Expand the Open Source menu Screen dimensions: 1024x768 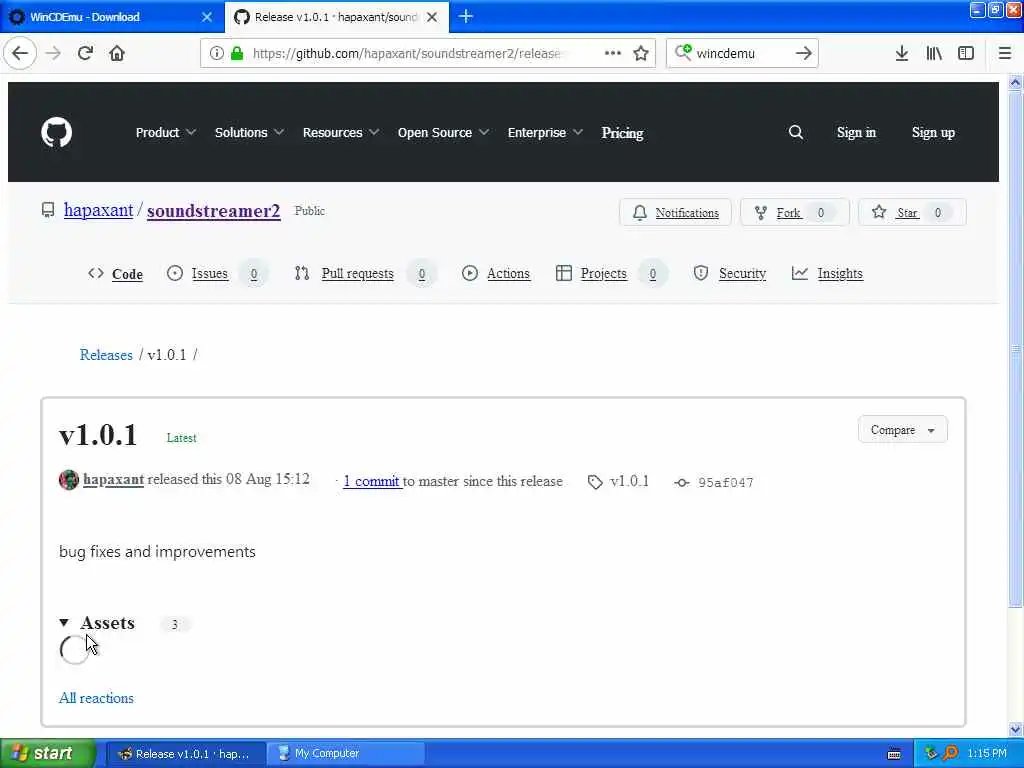(443, 133)
